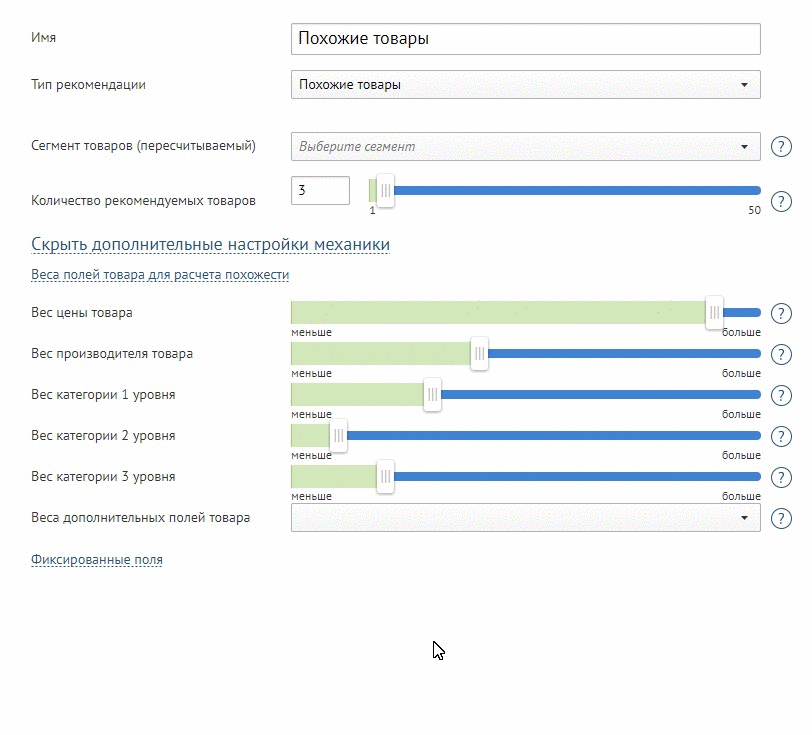Toggle Веса полей товара для расчета похожести
The width and height of the screenshot is (812, 735).
160,275
